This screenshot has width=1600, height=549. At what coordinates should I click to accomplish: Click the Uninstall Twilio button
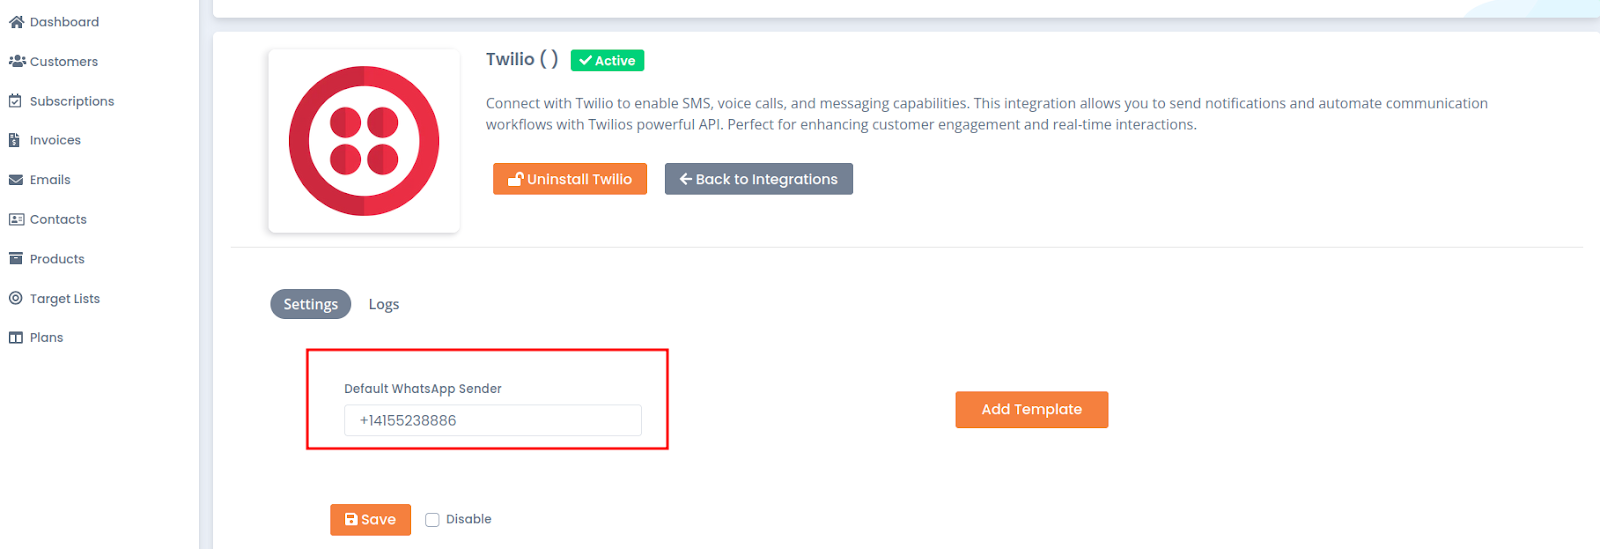point(570,179)
